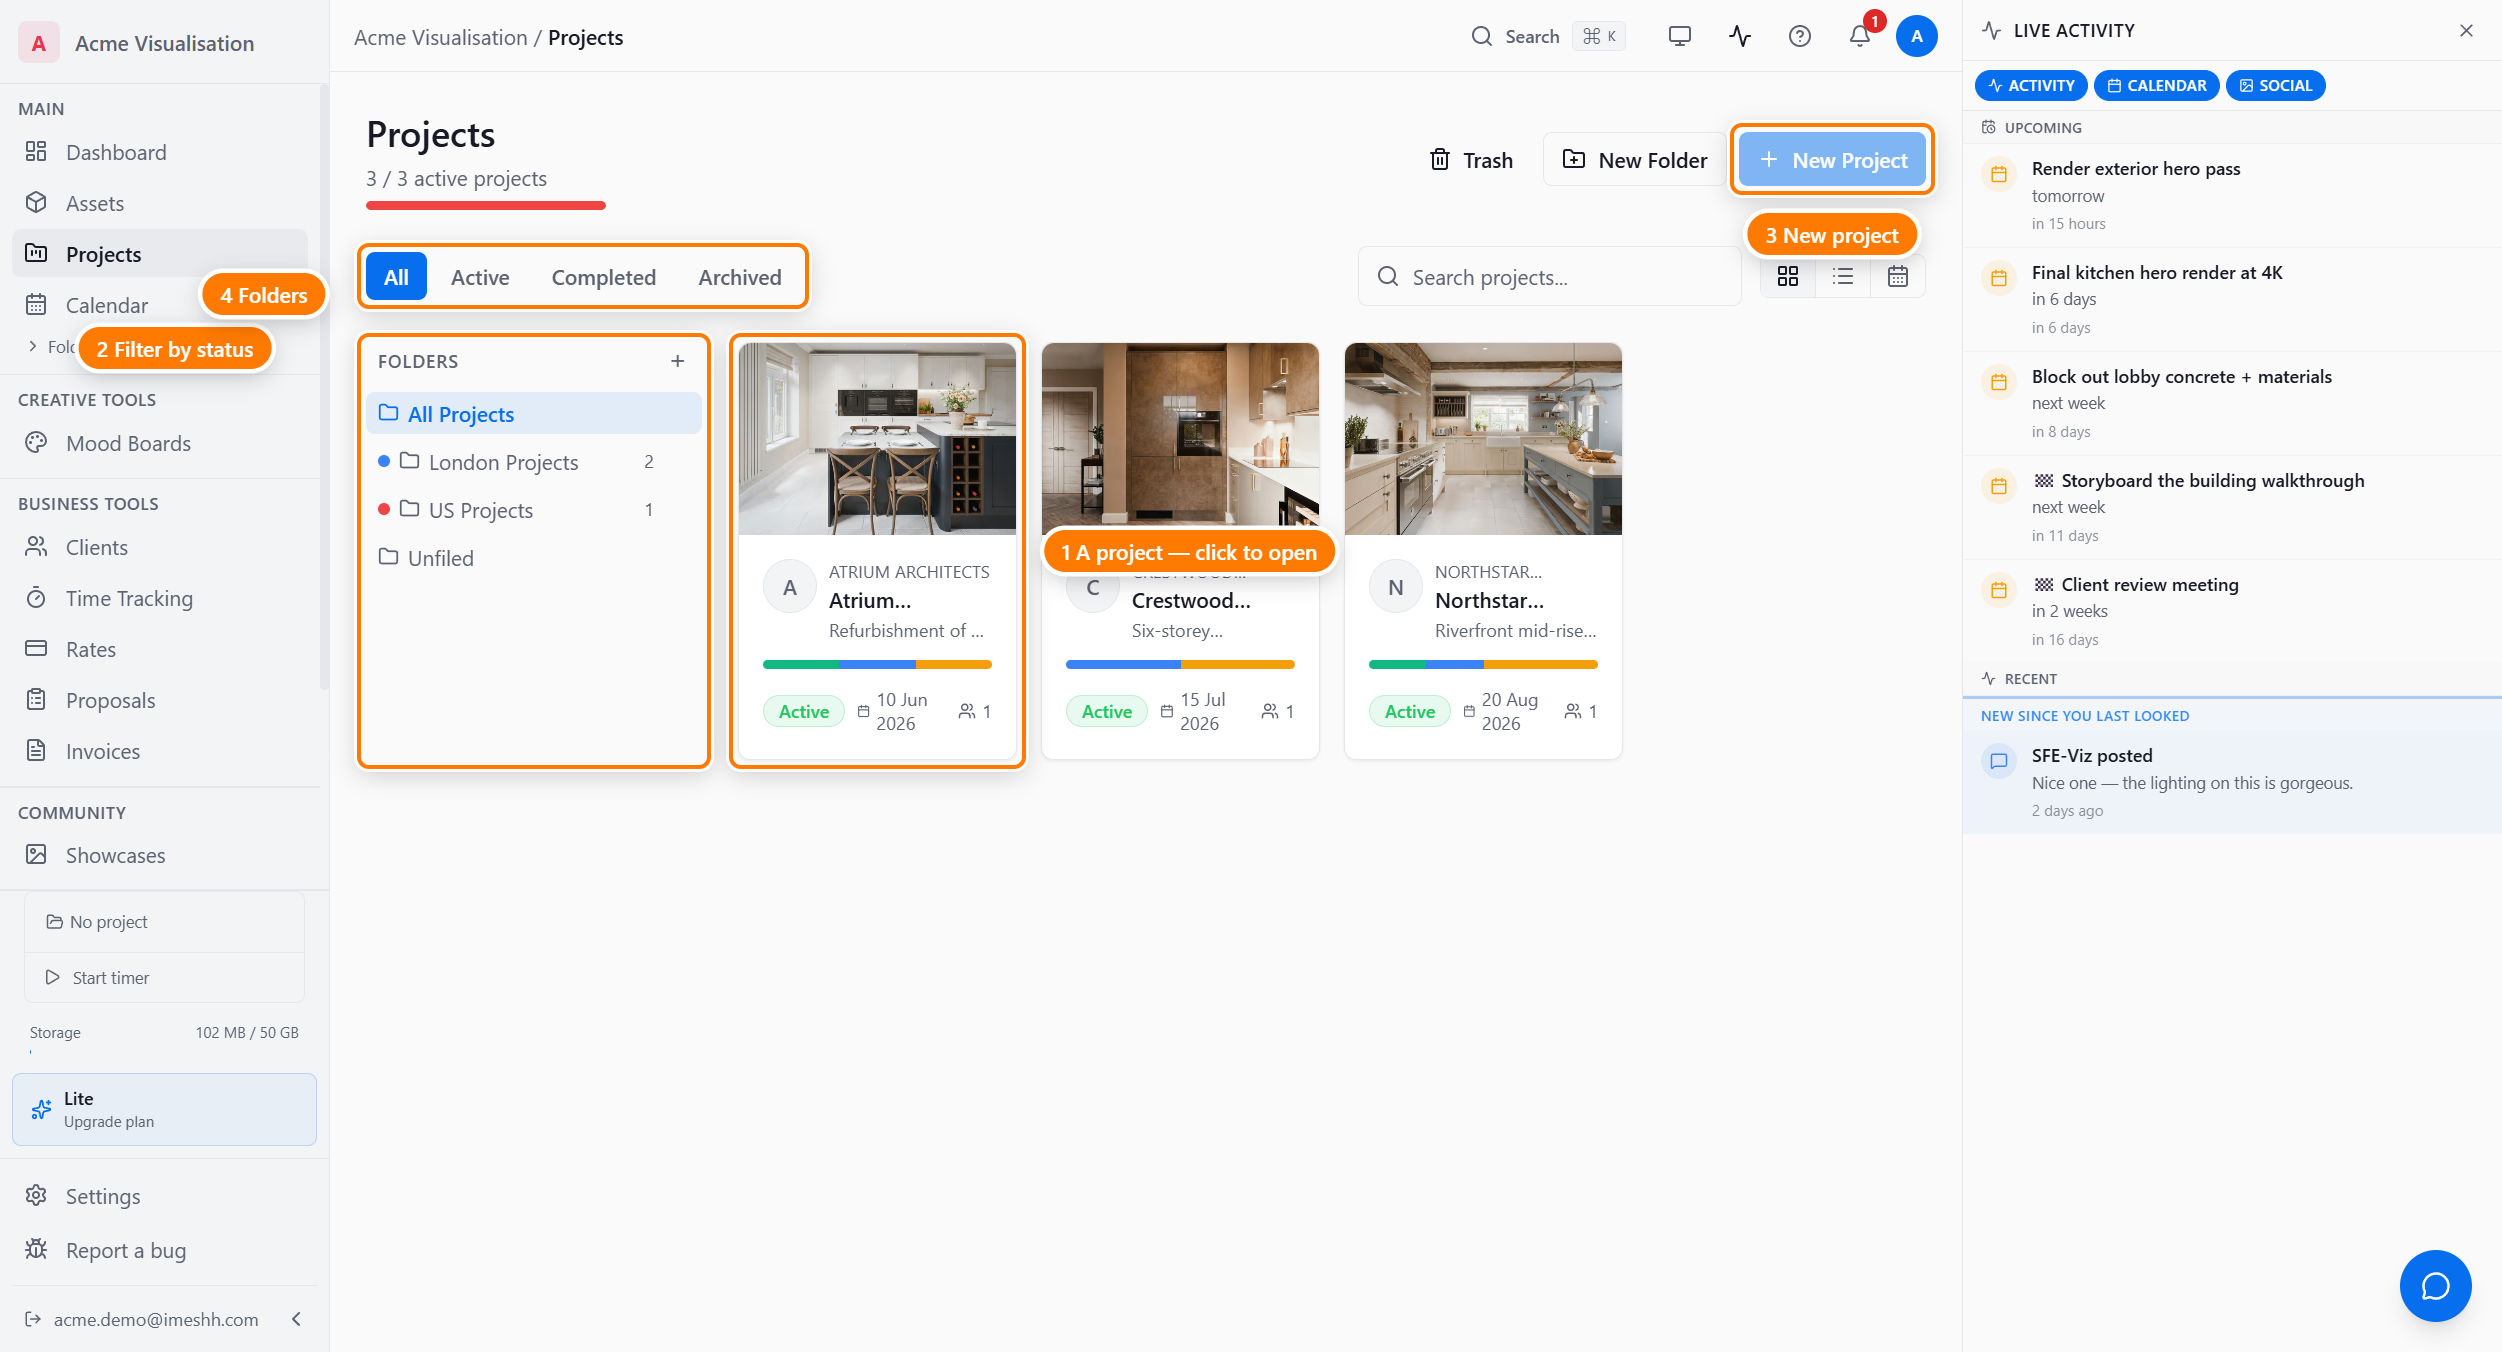The height and width of the screenshot is (1352, 2502).
Task: Close the Live Activity panel
Action: [x=2466, y=31]
